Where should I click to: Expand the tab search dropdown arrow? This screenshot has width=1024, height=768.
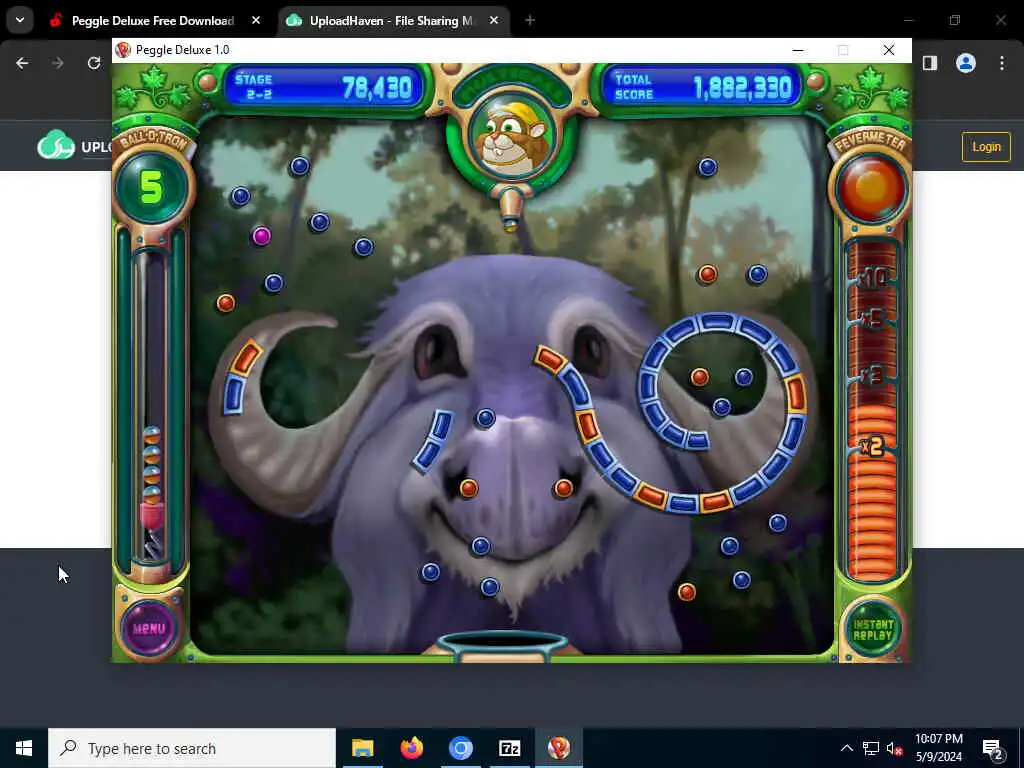tap(20, 20)
